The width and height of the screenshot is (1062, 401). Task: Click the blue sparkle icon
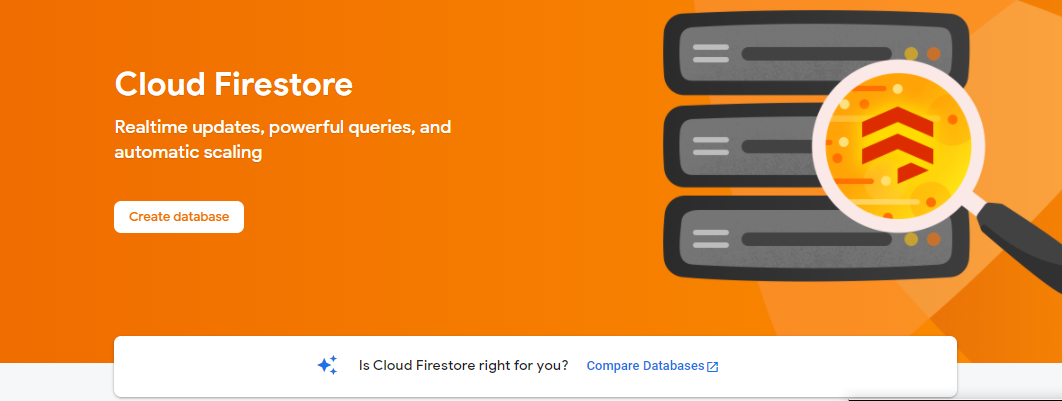328,366
